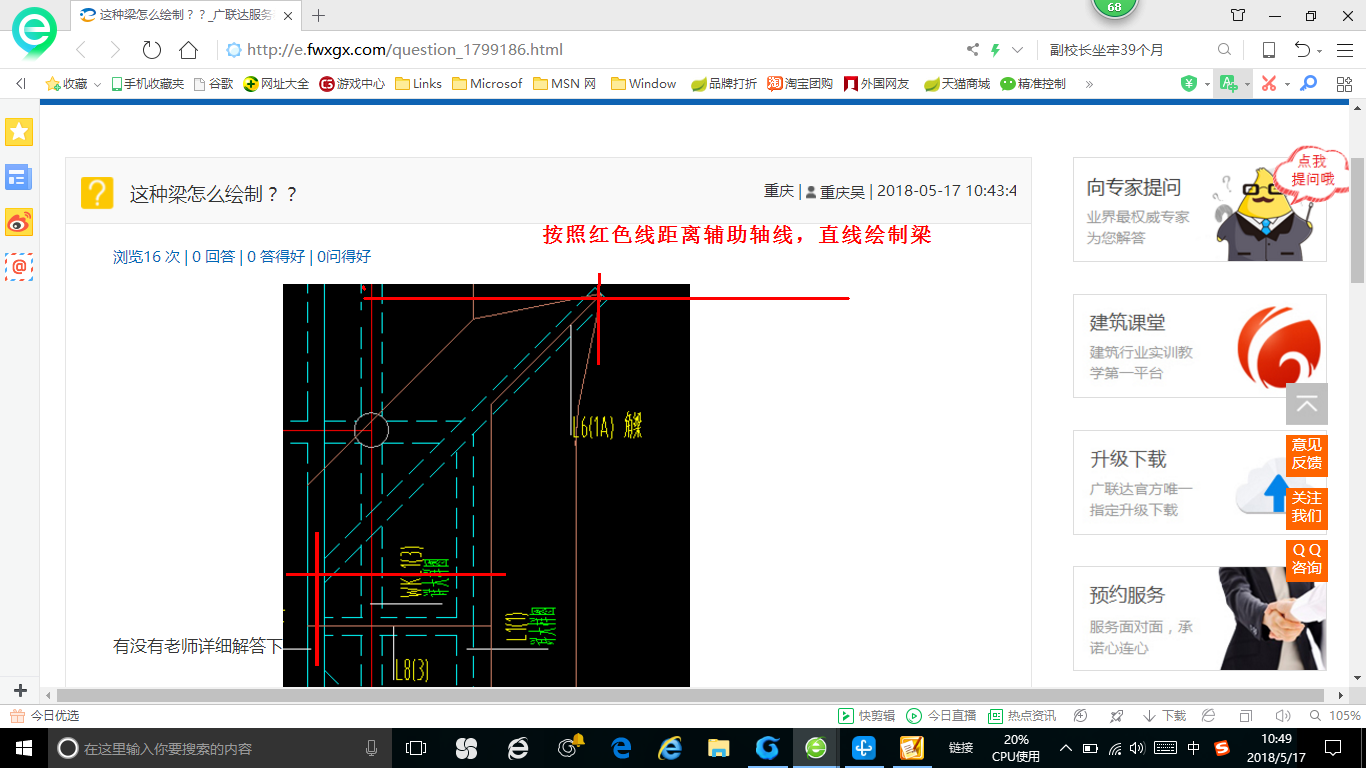Open the mobile phone view icon
Image resolution: width=1366 pixels, height=768 pixels.
coord(1269,50)
